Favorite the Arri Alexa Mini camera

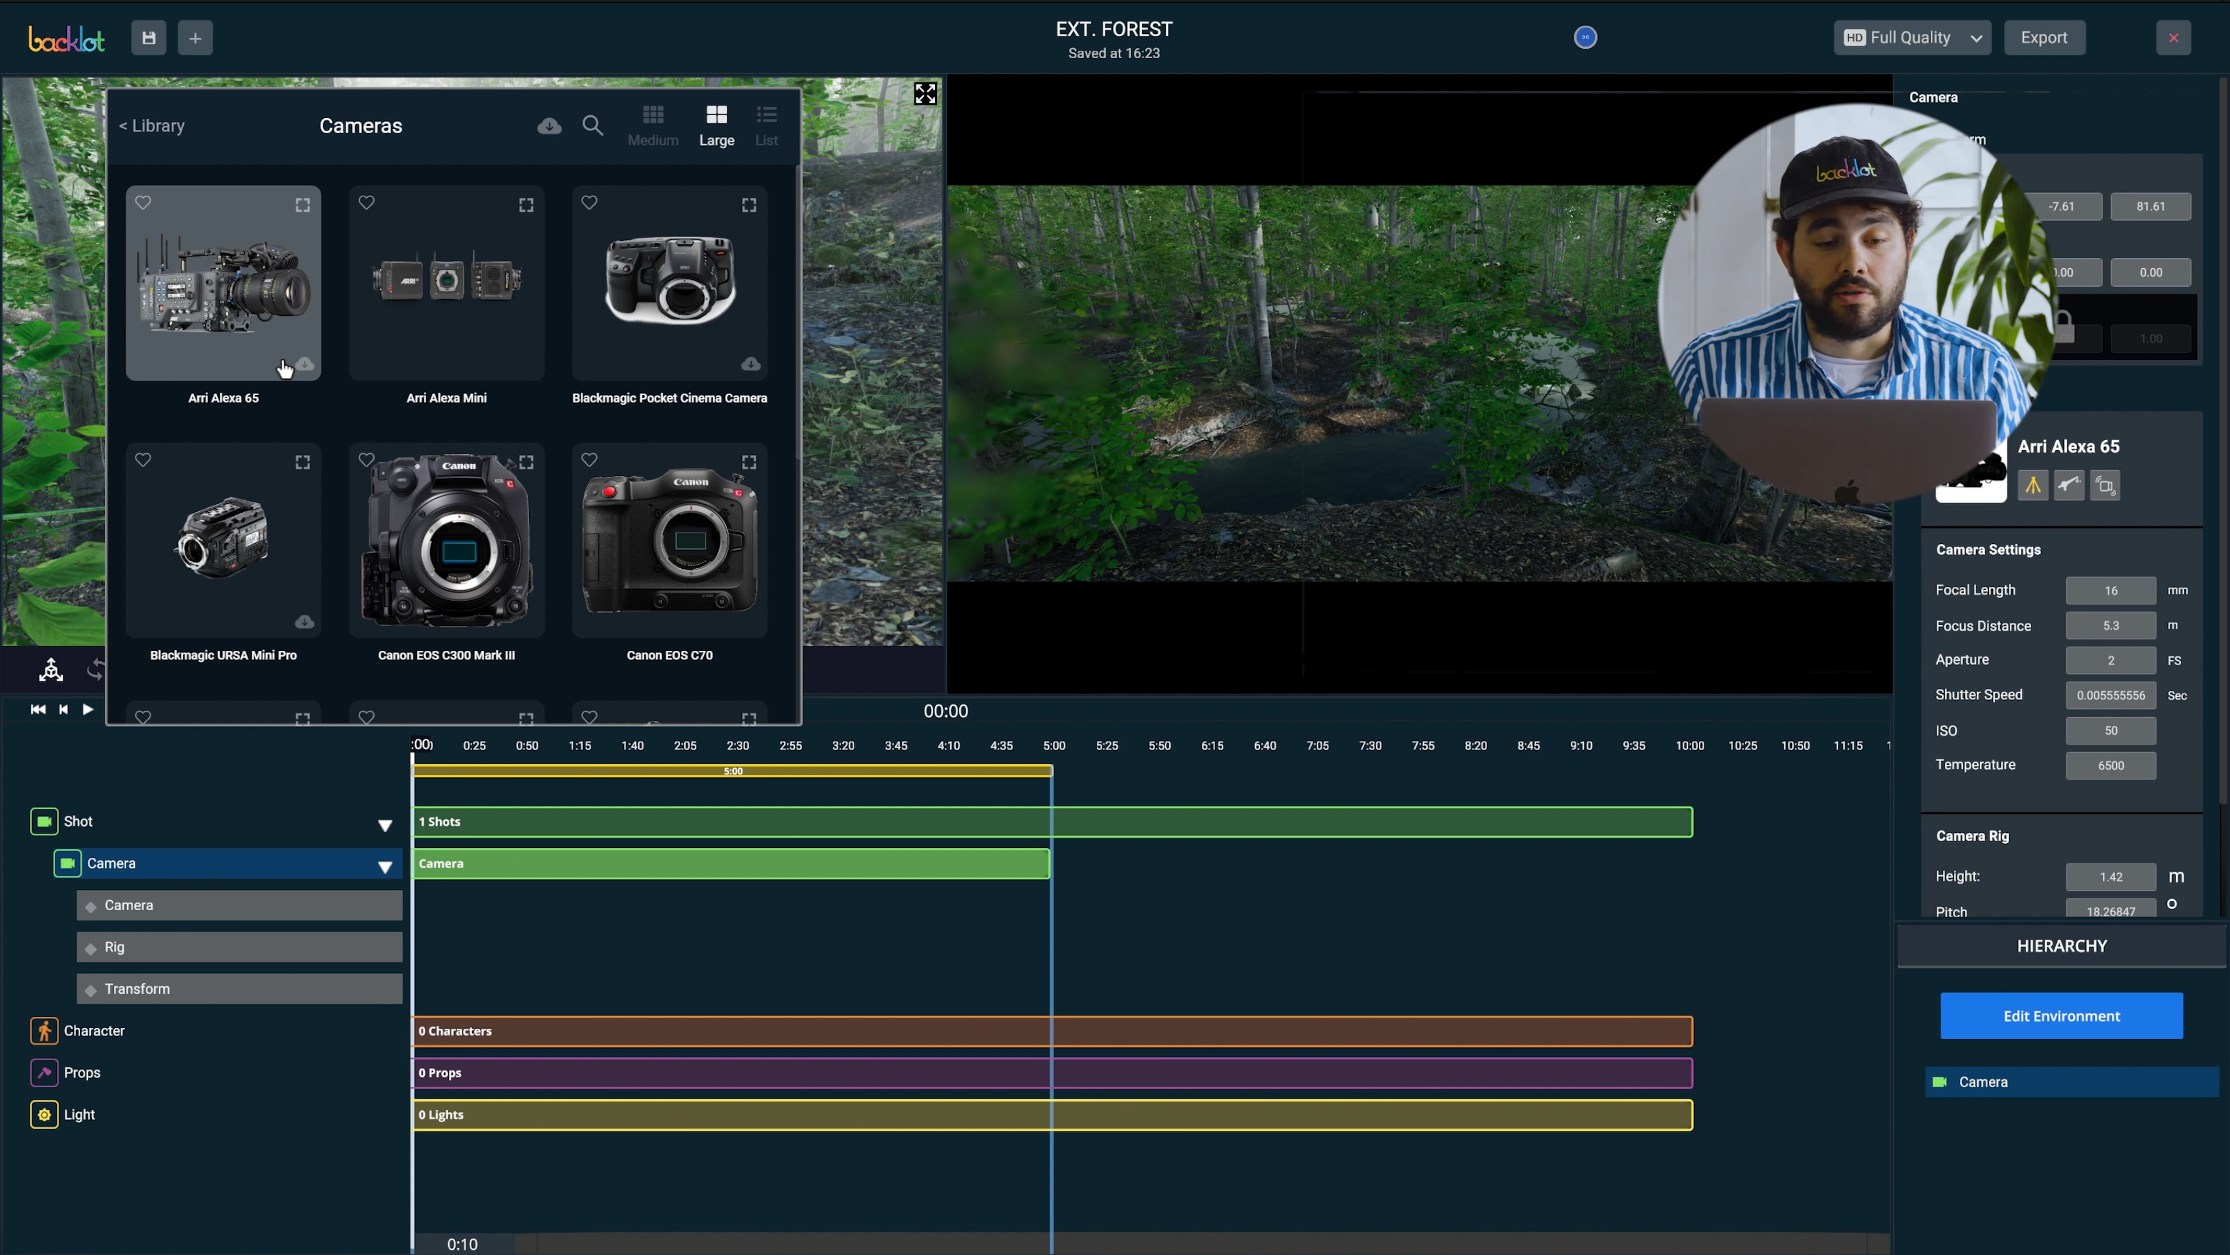pos(366,203)
